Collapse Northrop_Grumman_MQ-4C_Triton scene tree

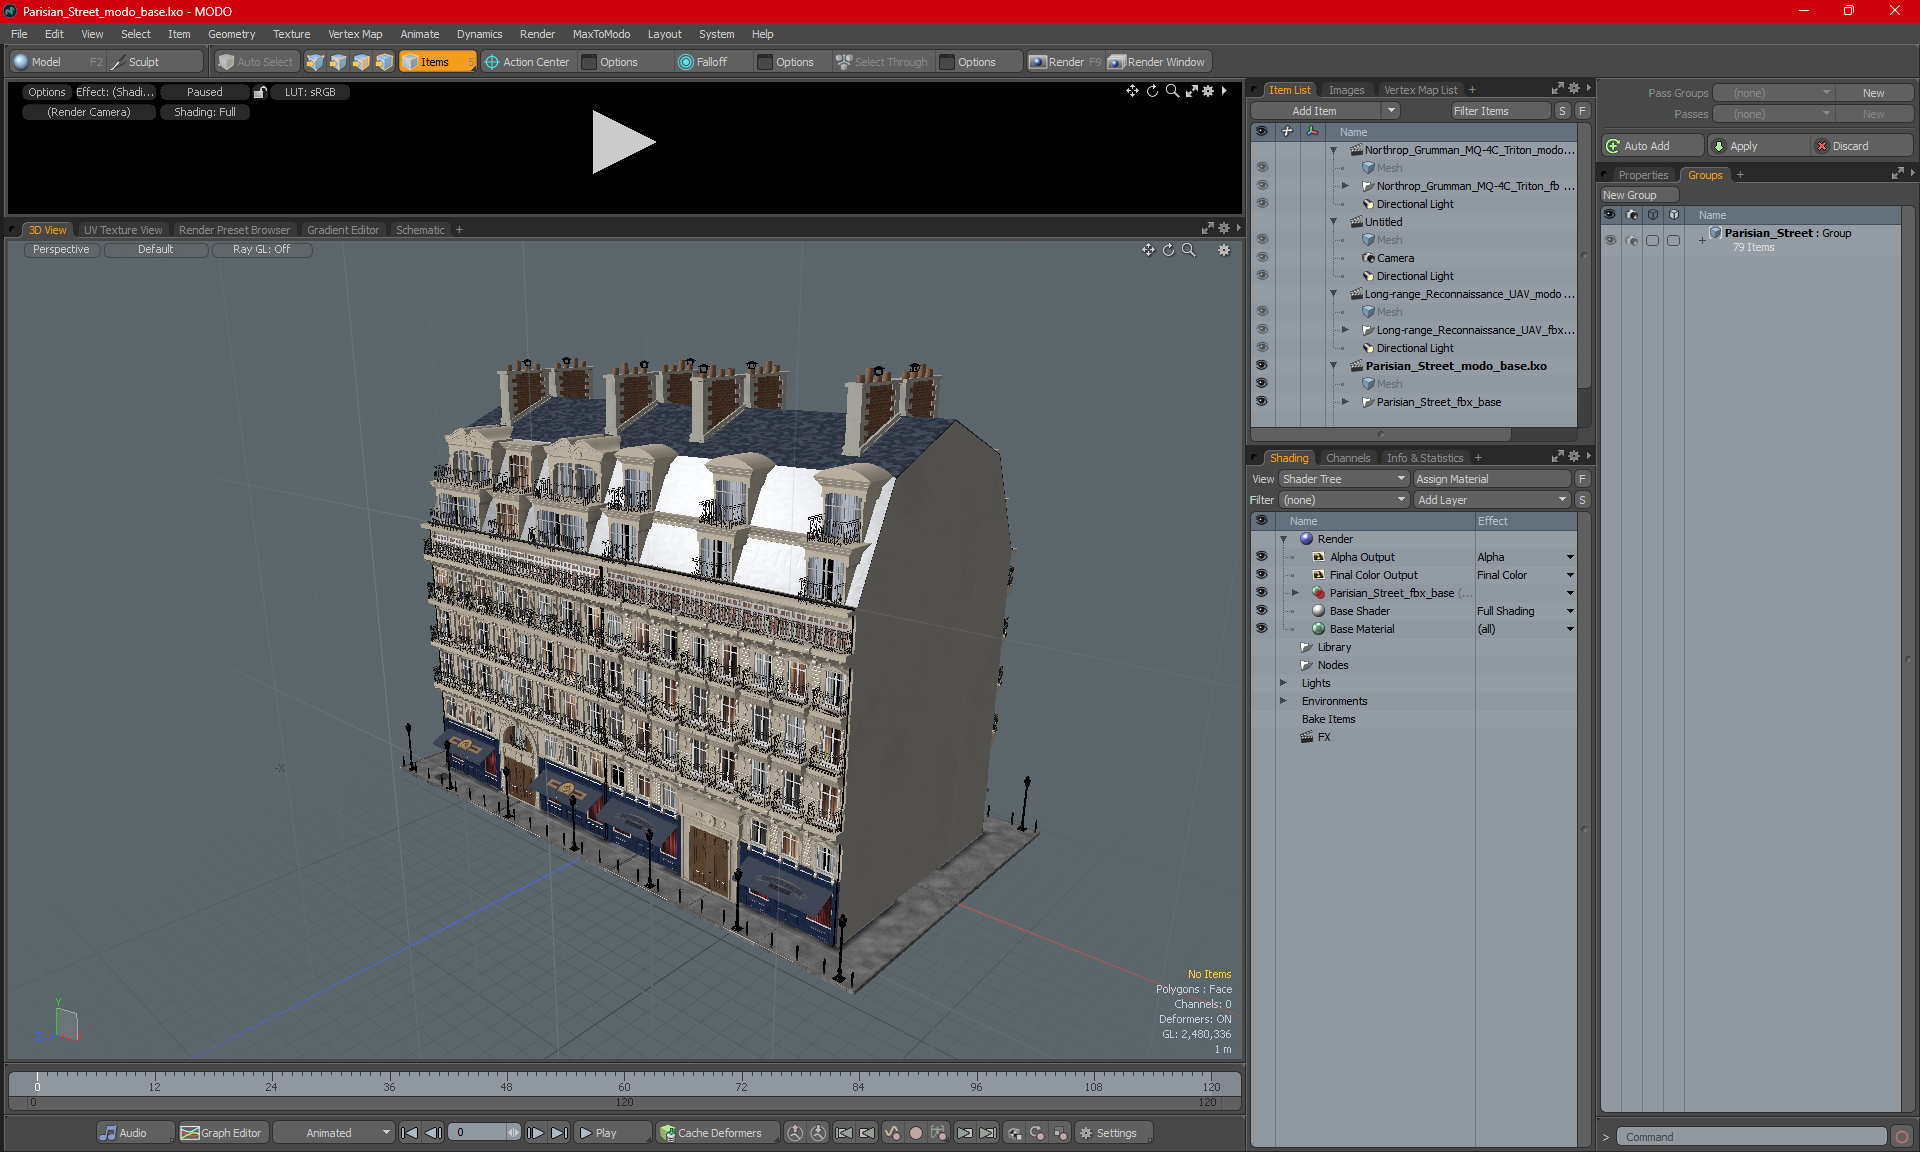1333,150
